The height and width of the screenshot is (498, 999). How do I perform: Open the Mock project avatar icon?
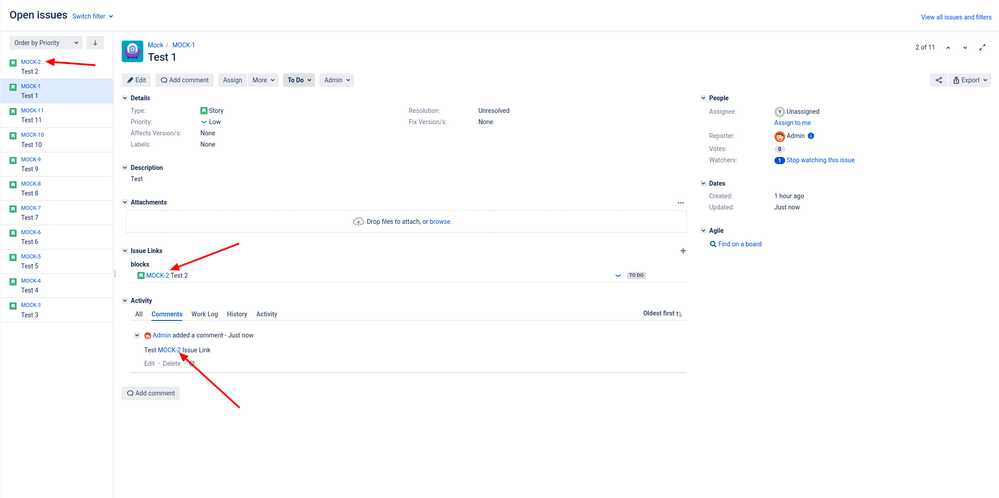[x=132, y=52]
